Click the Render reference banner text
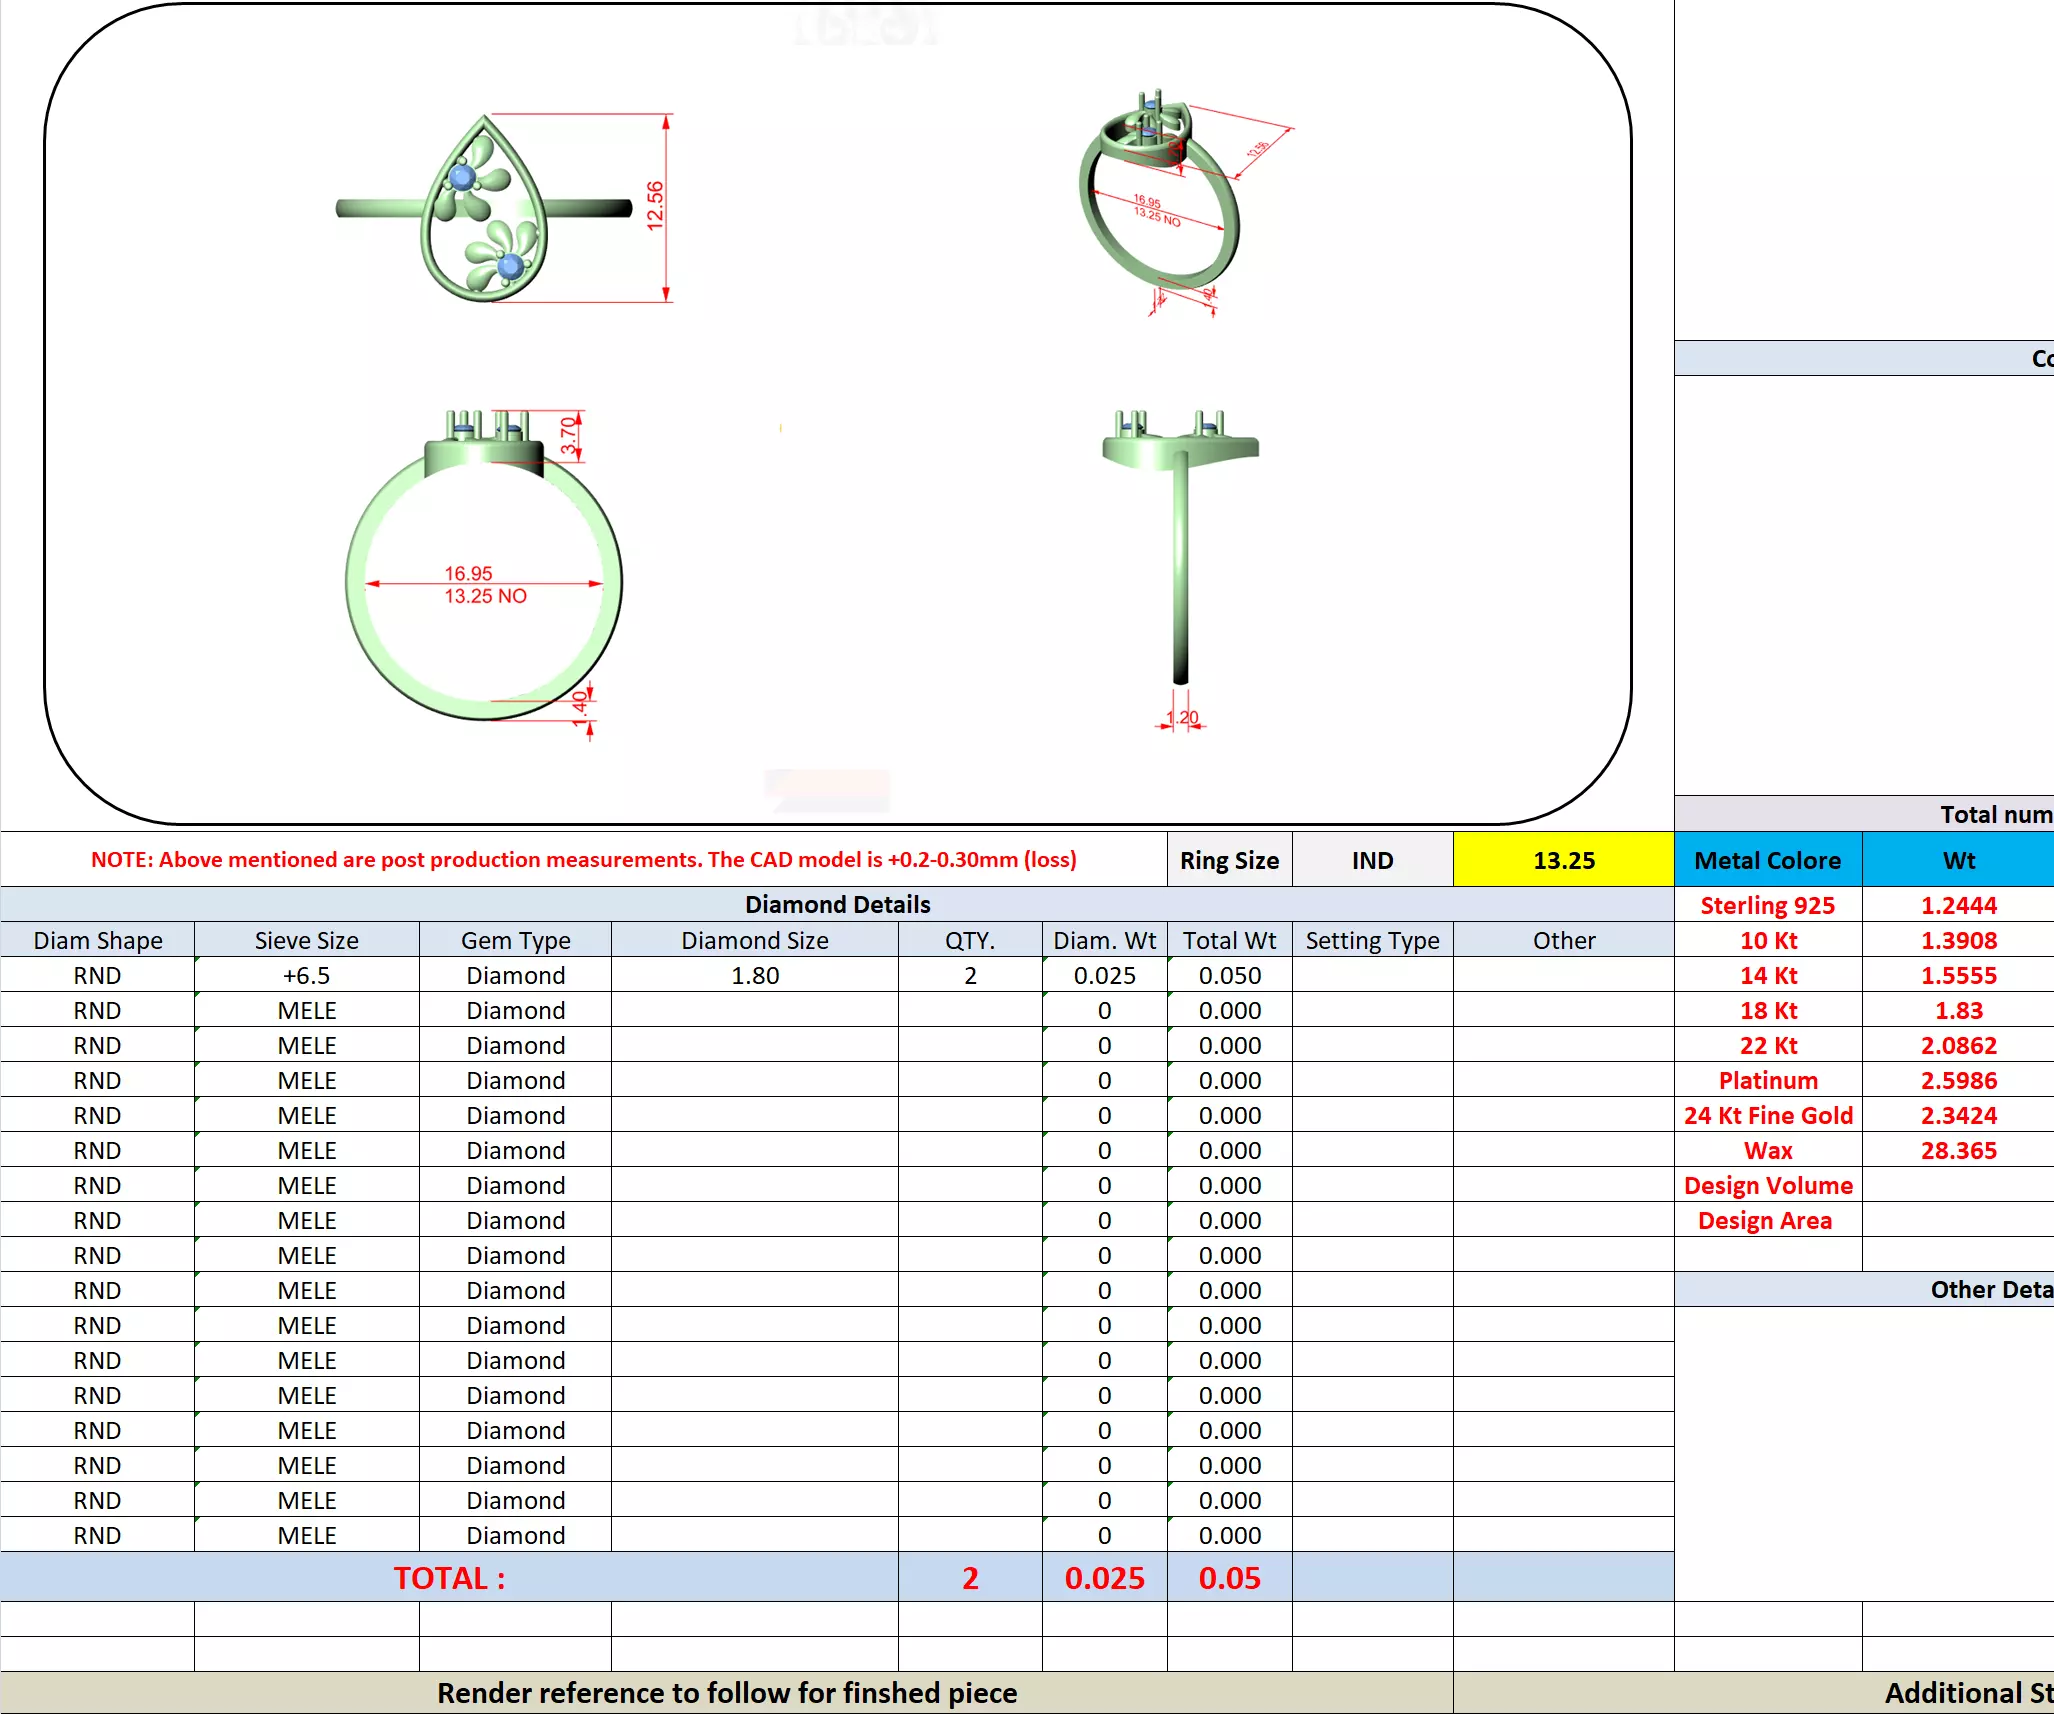2054x1714 pixels. point(727,1692)
